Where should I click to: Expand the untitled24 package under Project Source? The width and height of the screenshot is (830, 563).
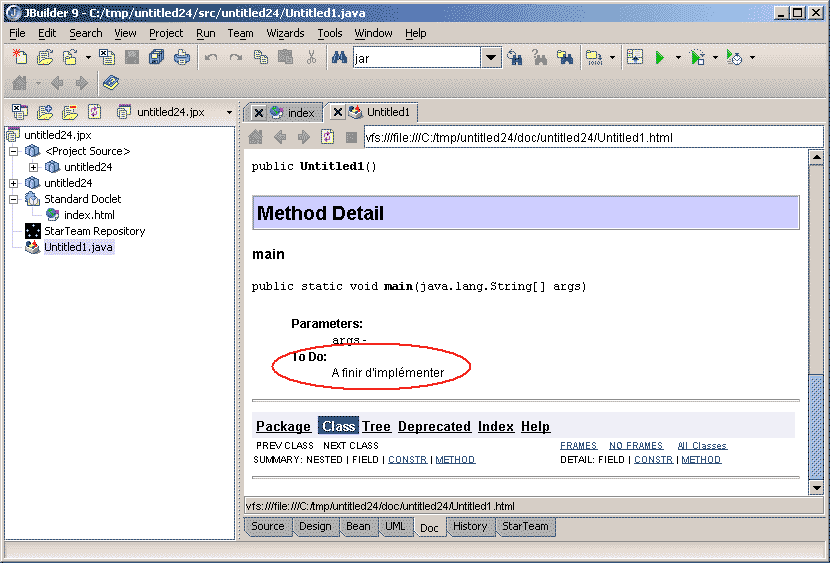(x=33, y=167)
